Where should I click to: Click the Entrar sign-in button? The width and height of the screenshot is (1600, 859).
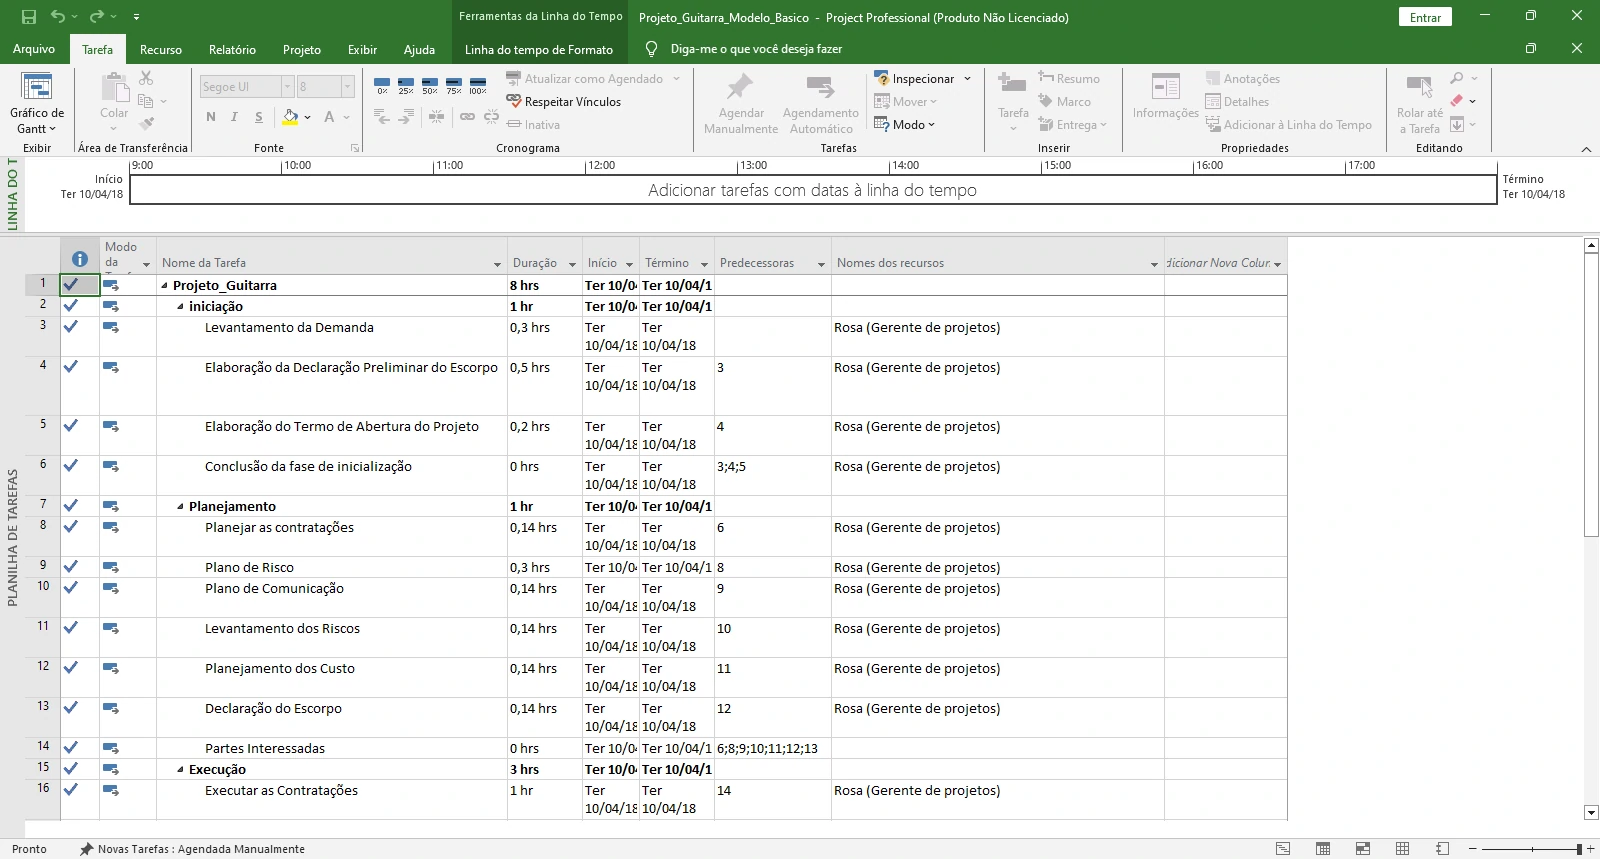[x=1425, y=17]
